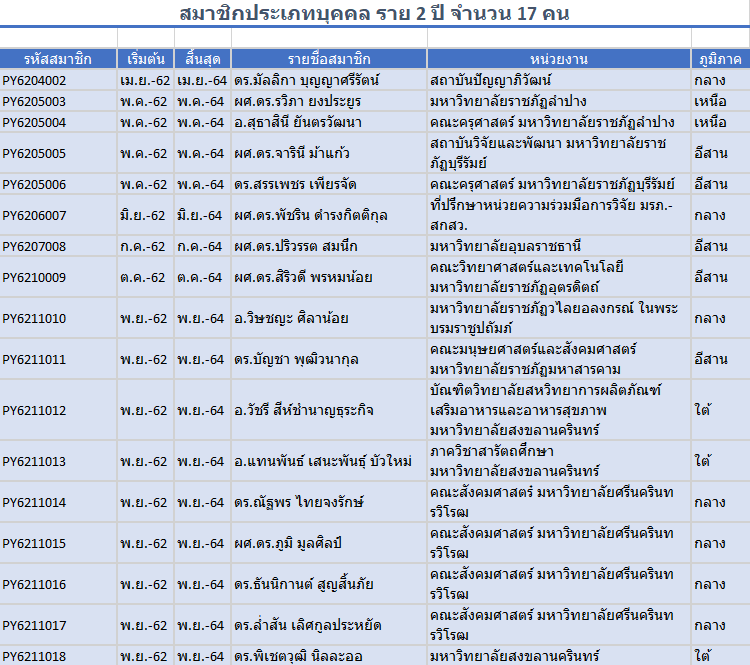750x665 pixels.
Task: Click name อ.วิษชญะ ศิลาน้อย
Action: 291,318
